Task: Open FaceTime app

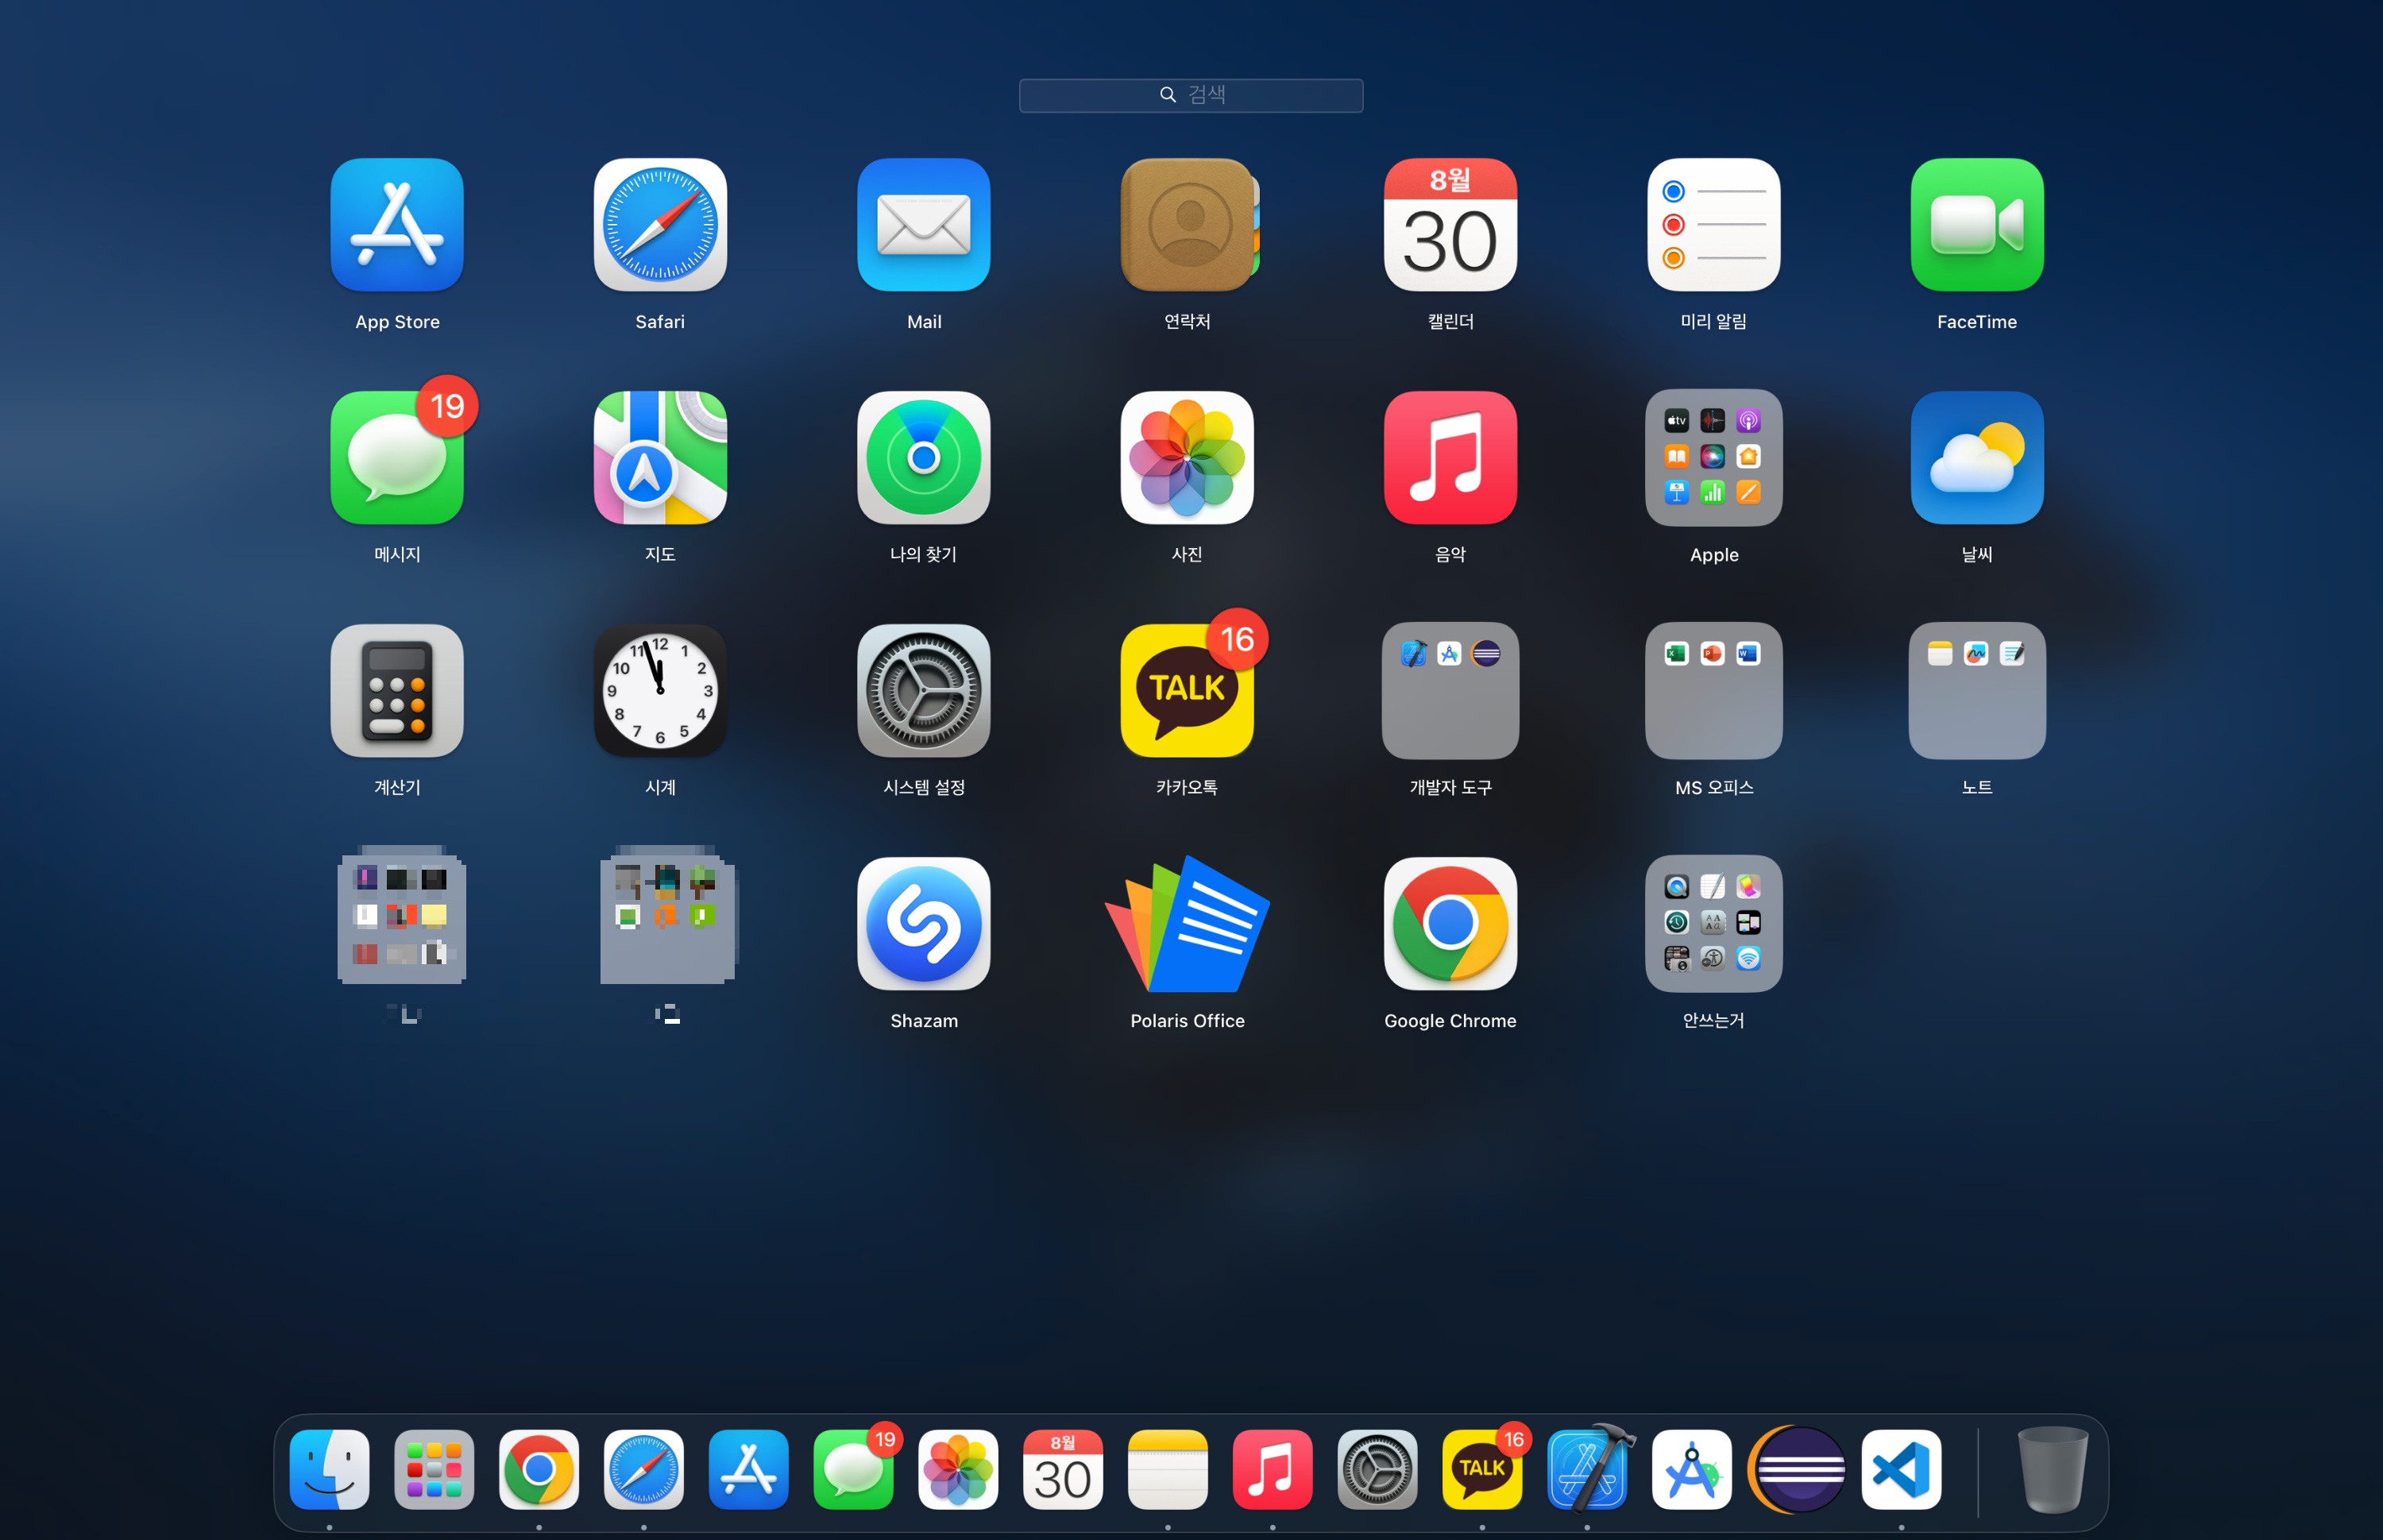Action: 1976,224
